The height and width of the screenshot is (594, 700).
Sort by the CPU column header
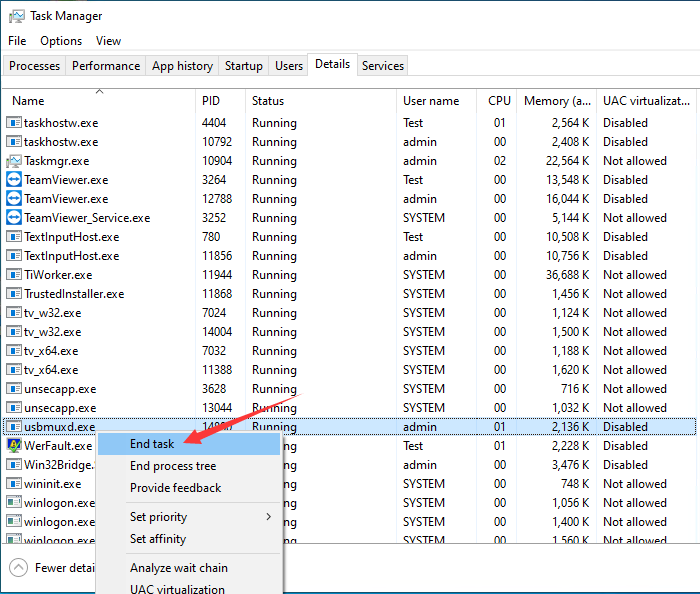(497, 100)
